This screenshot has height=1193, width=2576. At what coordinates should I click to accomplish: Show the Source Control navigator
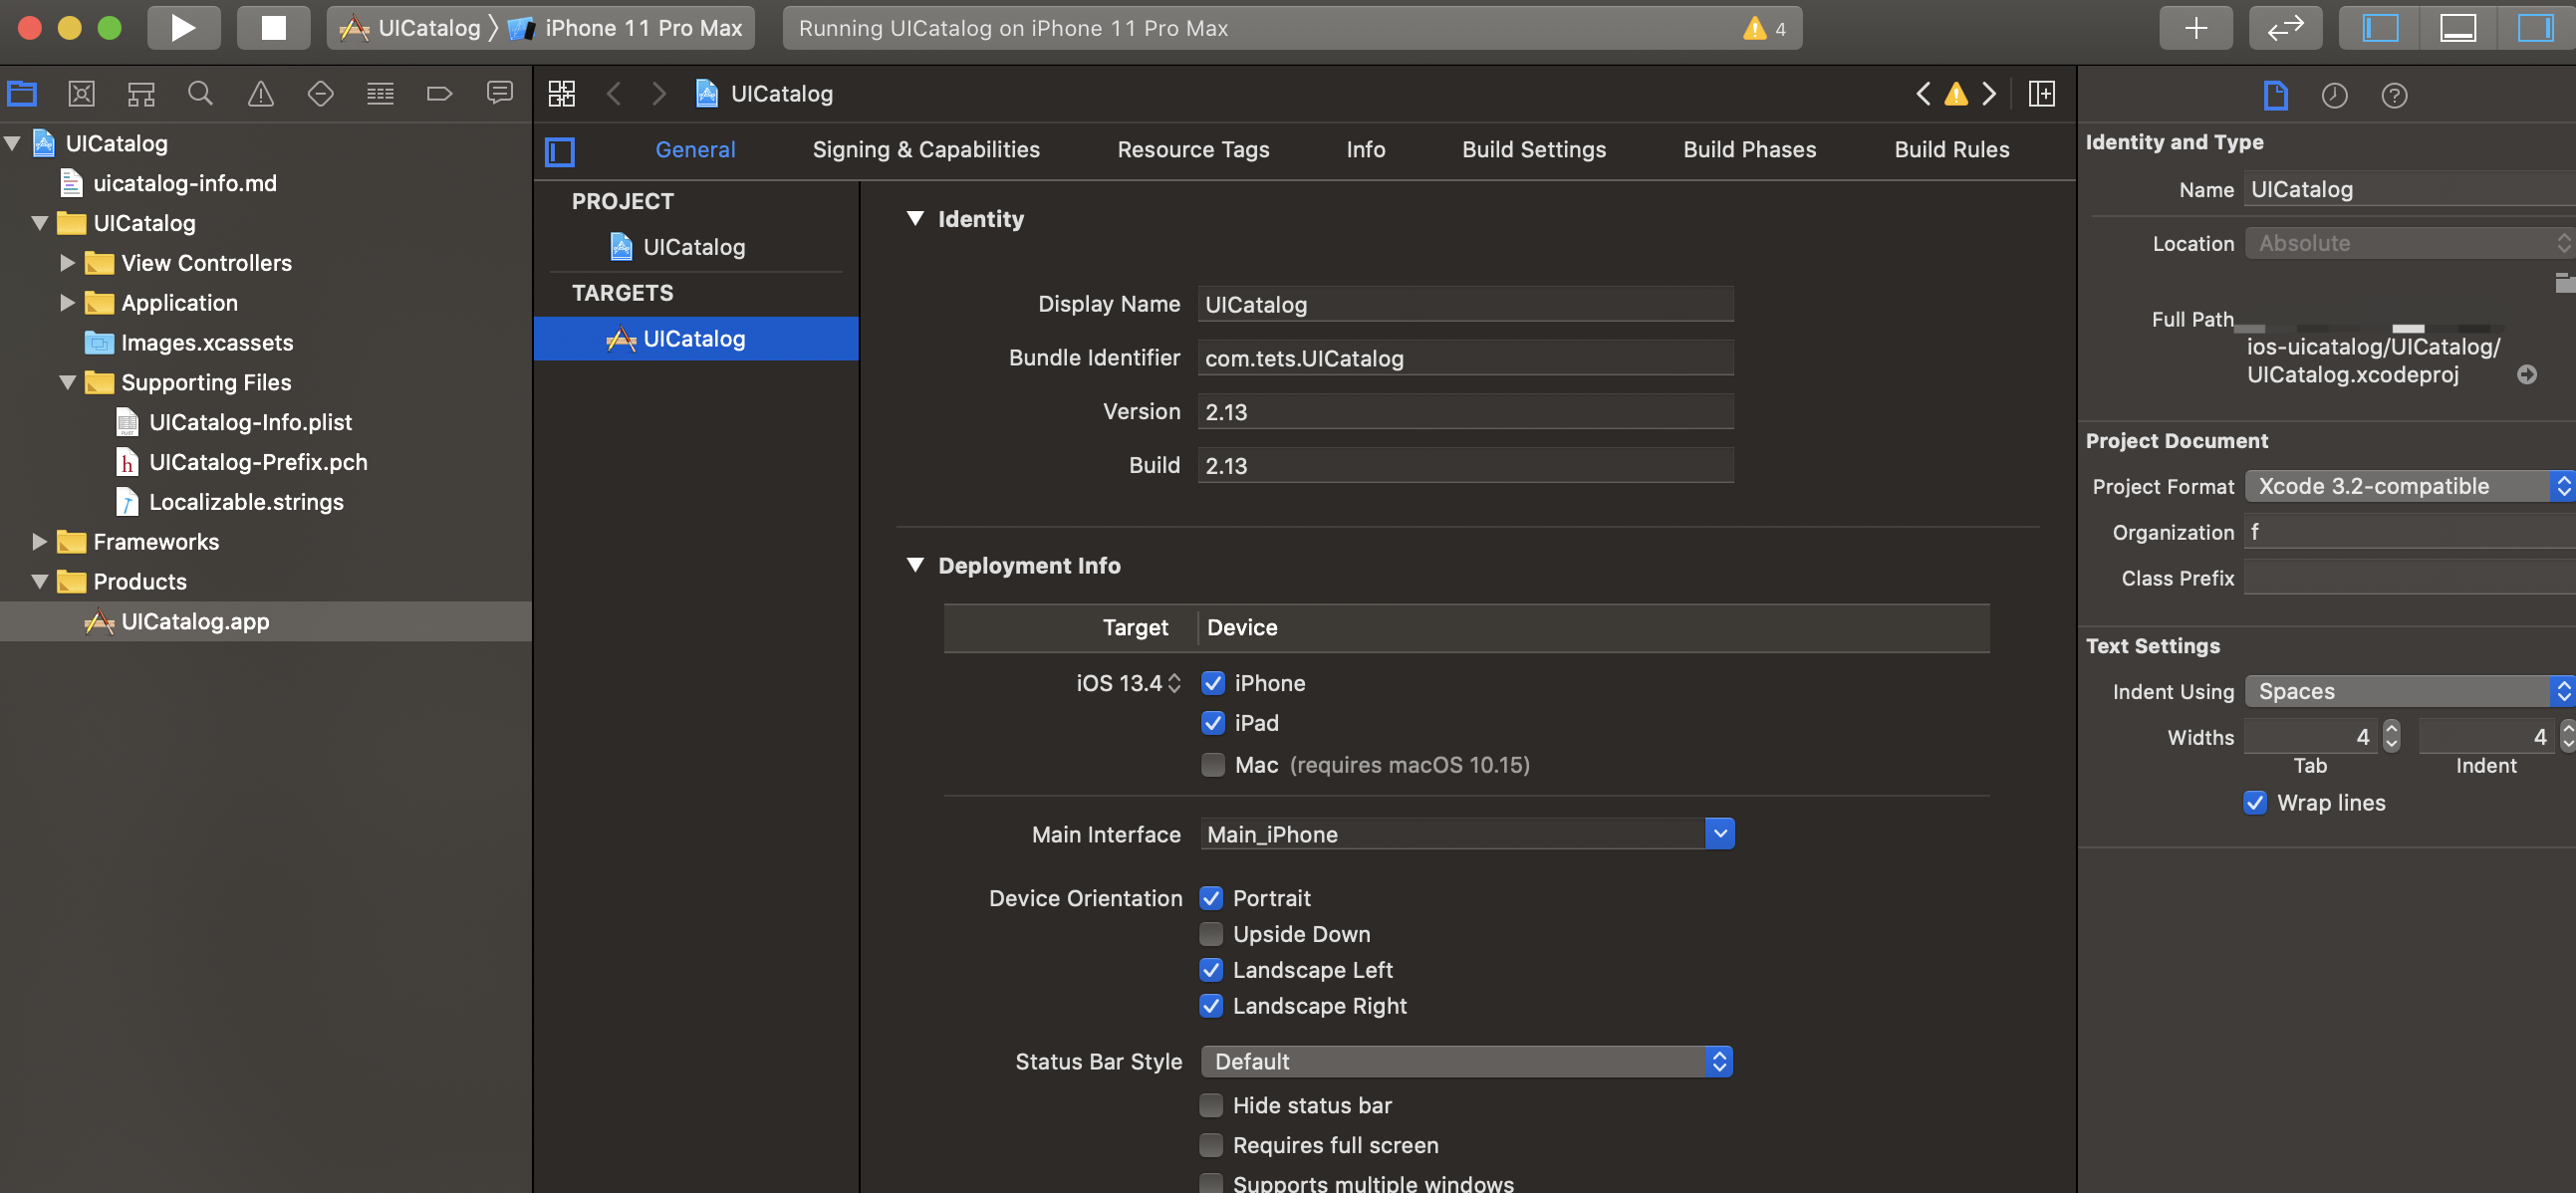81,94
